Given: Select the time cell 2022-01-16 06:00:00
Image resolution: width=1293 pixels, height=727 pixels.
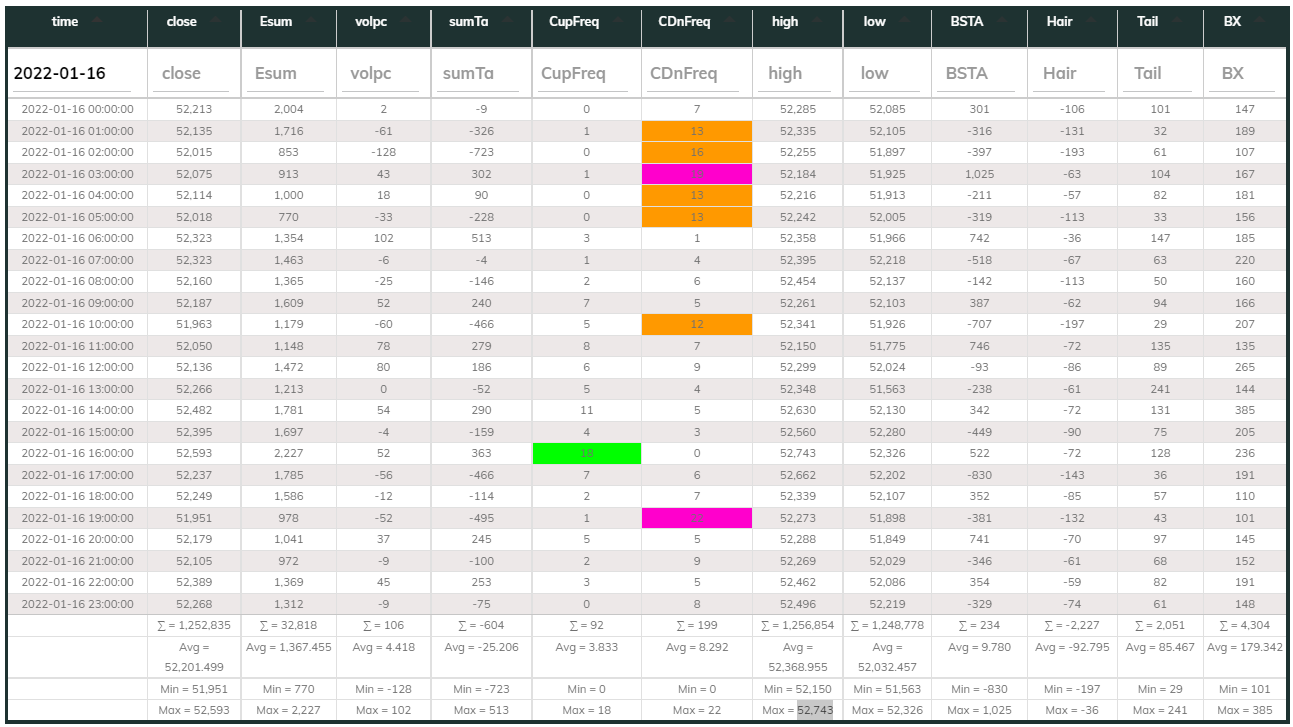Looking at the screenshot, I should coord(77,238).
